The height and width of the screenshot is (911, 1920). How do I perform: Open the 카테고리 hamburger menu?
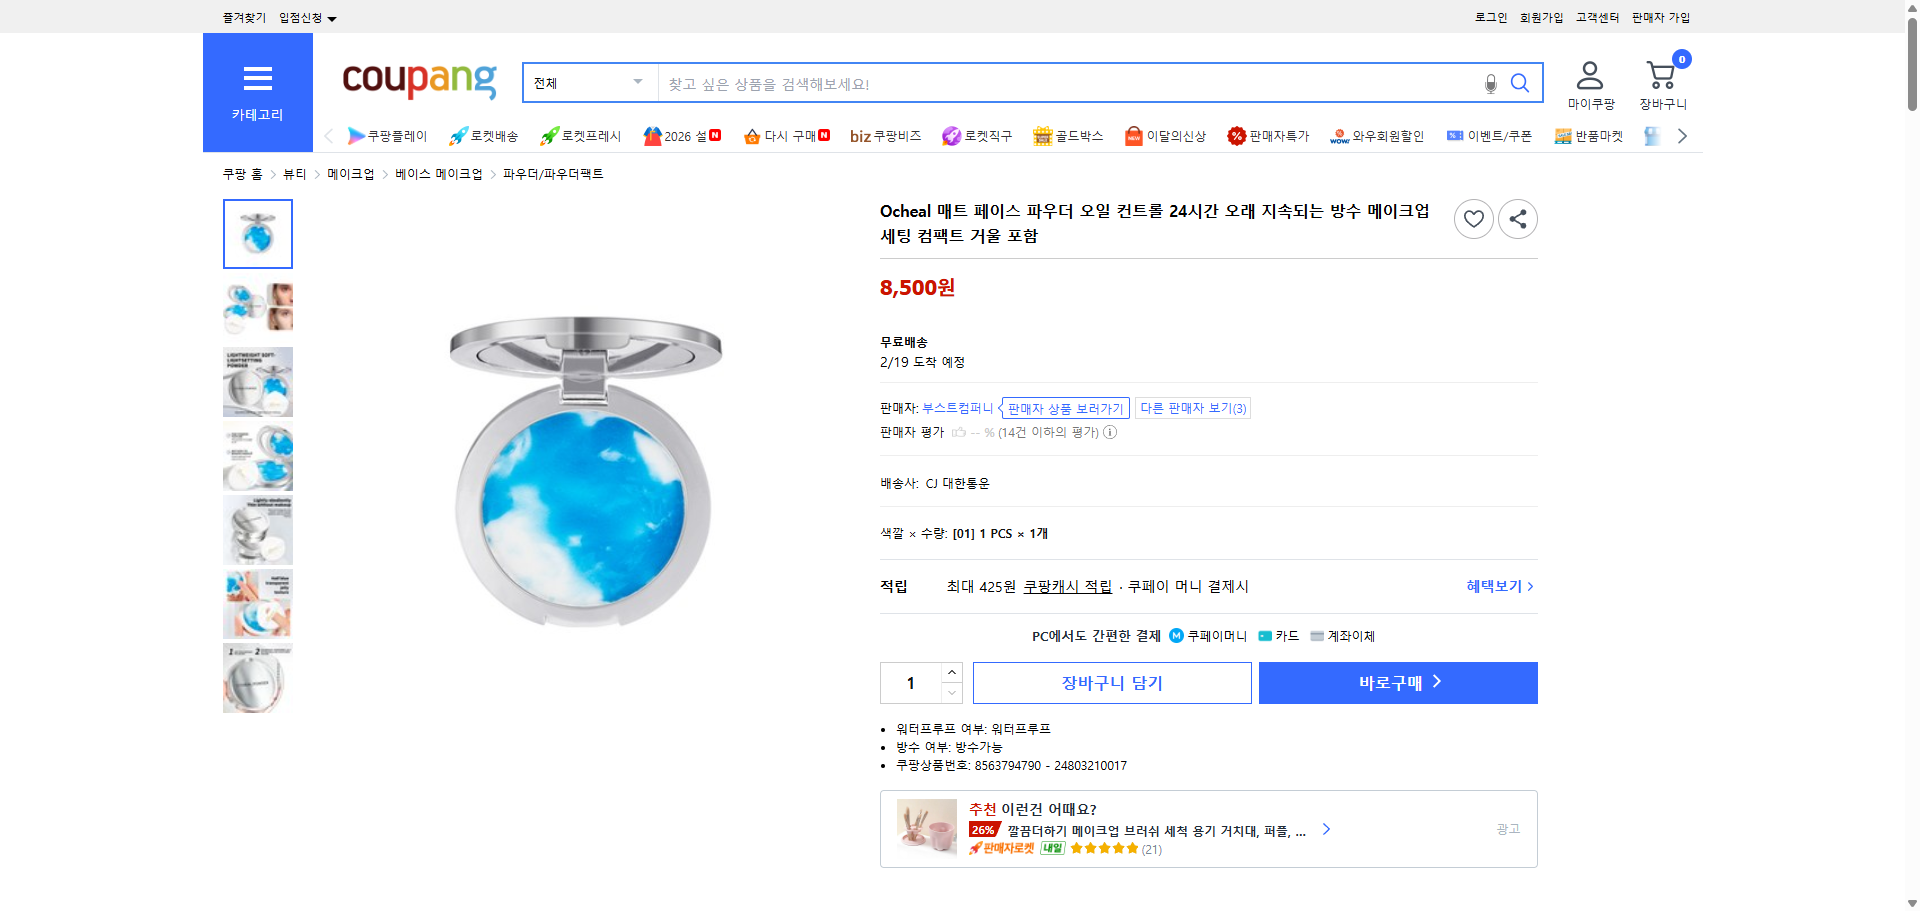(257, 79)
